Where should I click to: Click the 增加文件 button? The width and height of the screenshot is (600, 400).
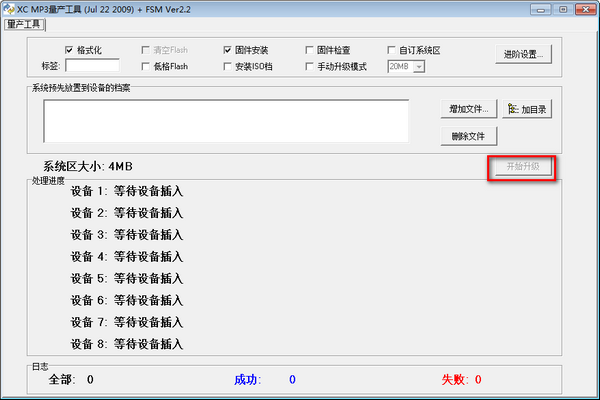tap(468, 109)
